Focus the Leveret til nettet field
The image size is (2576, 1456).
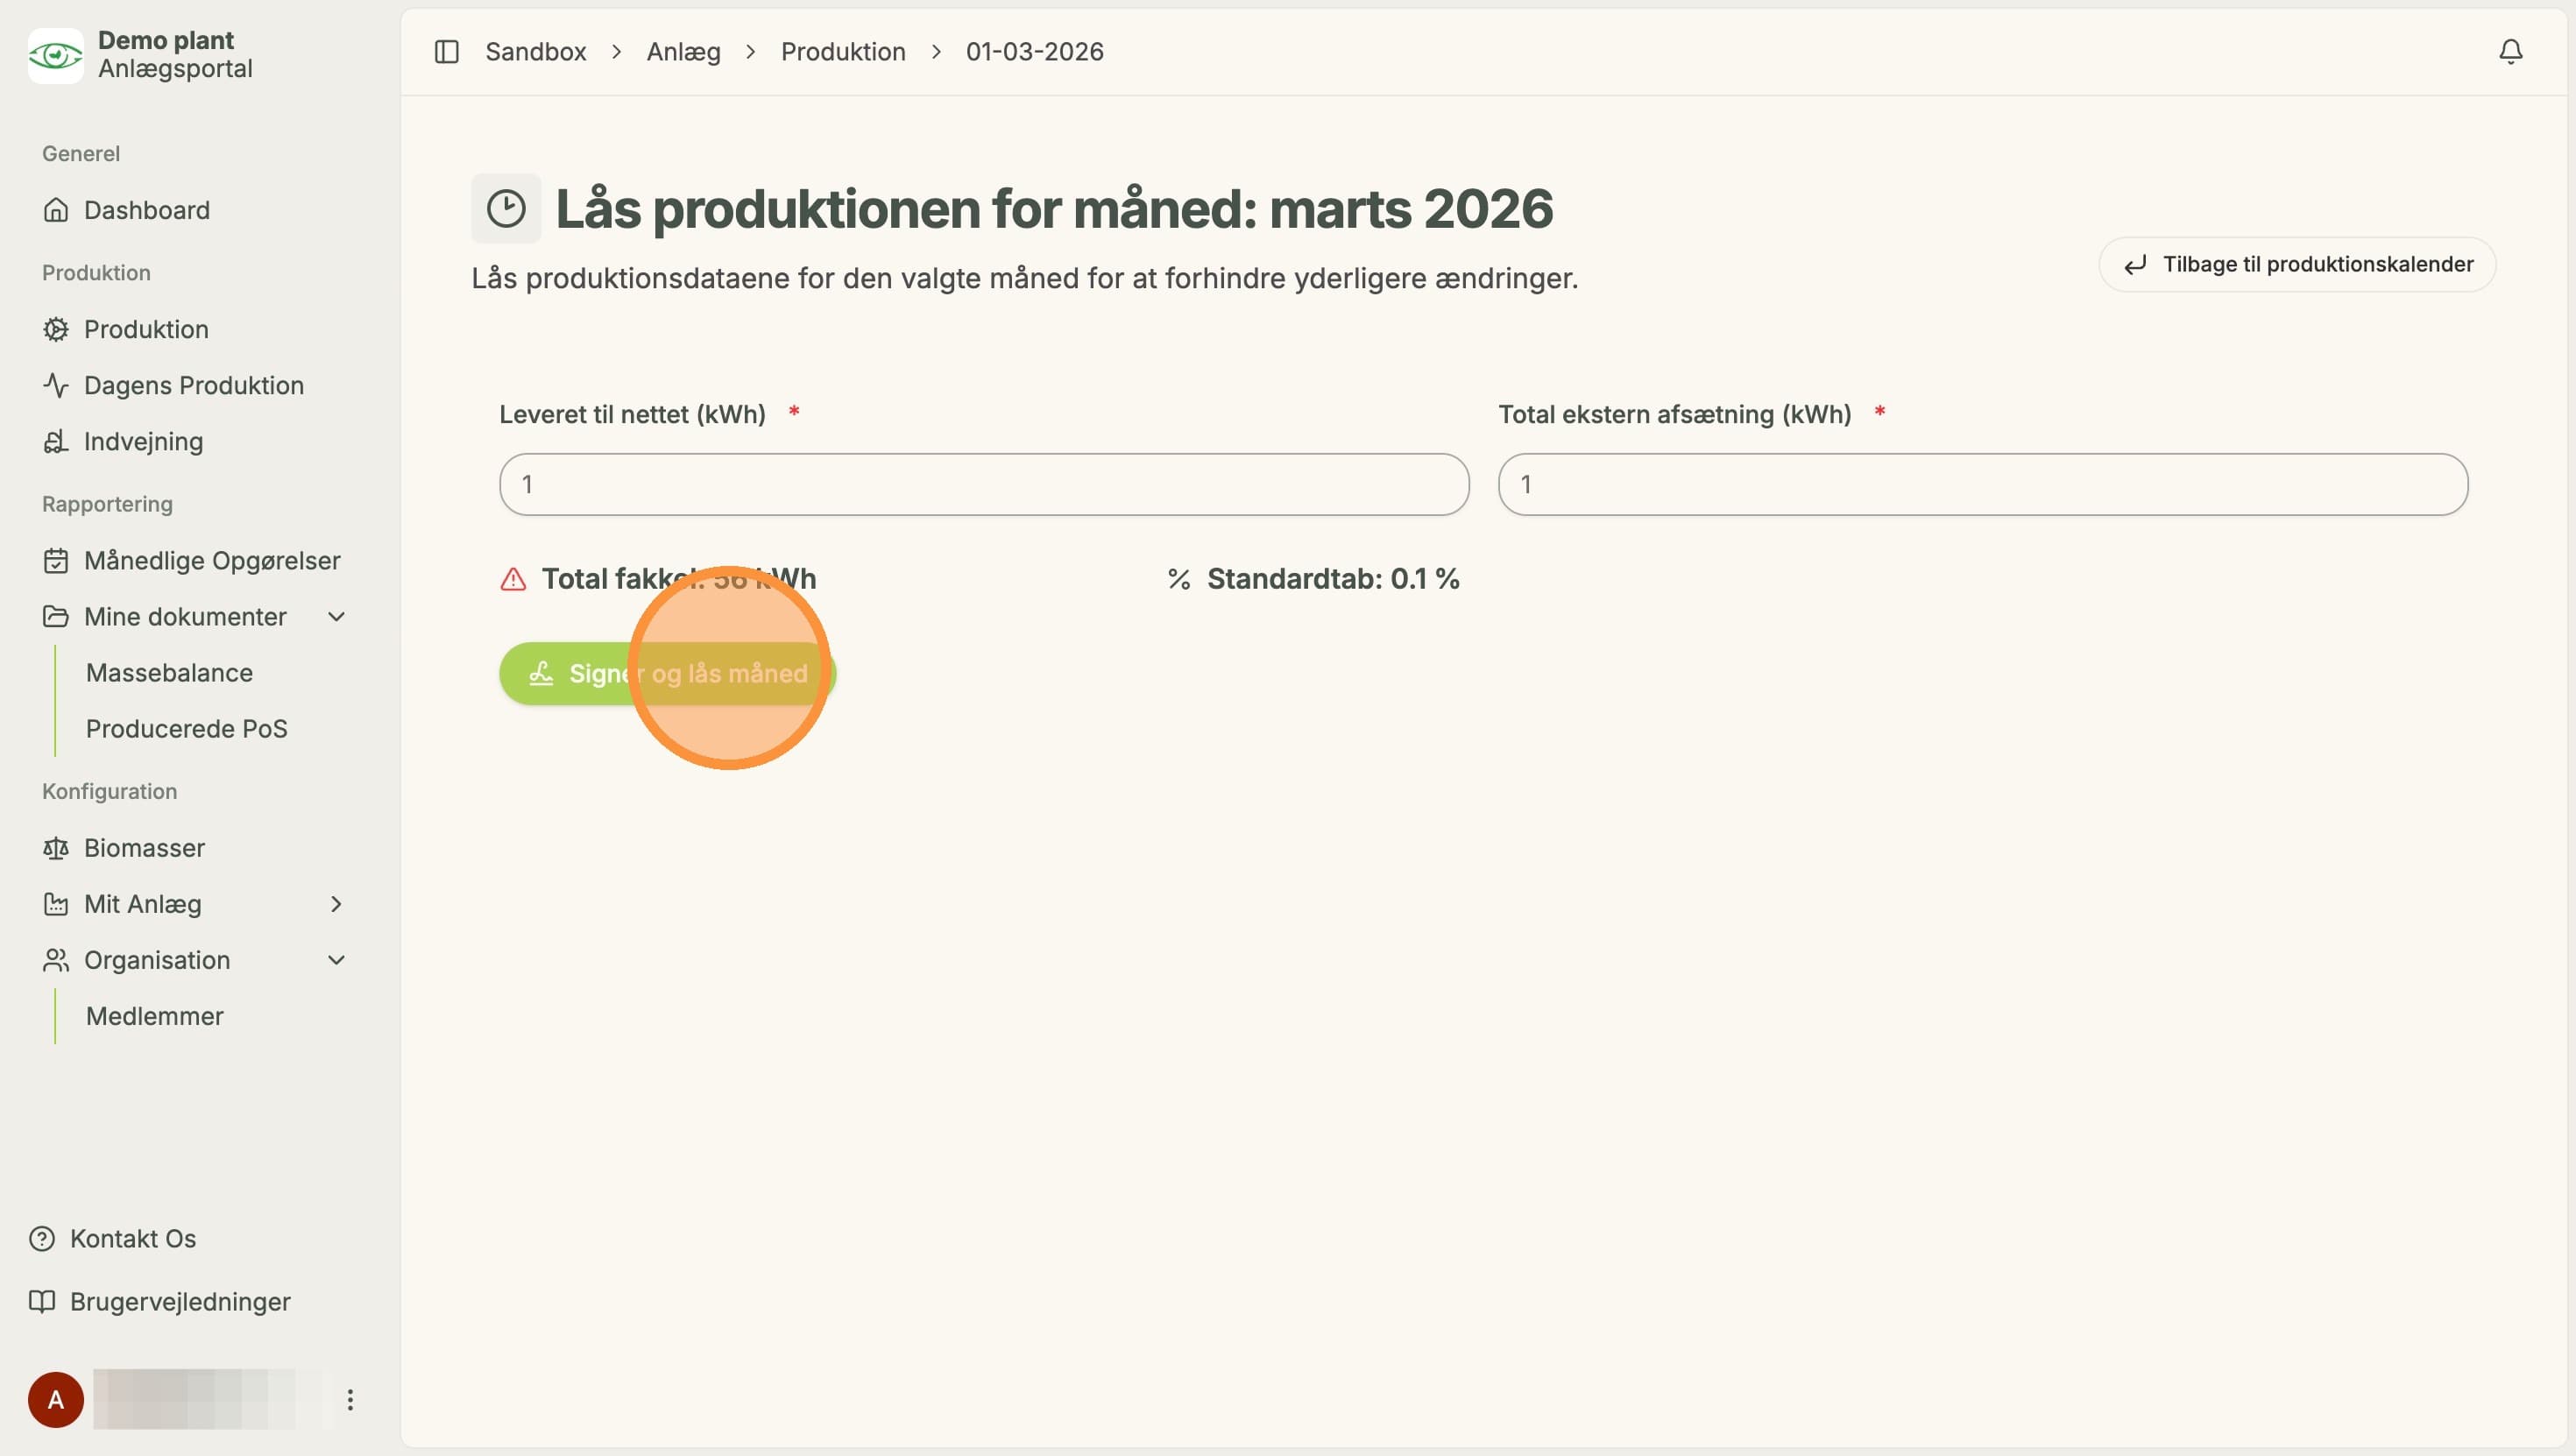click(984, 484)
